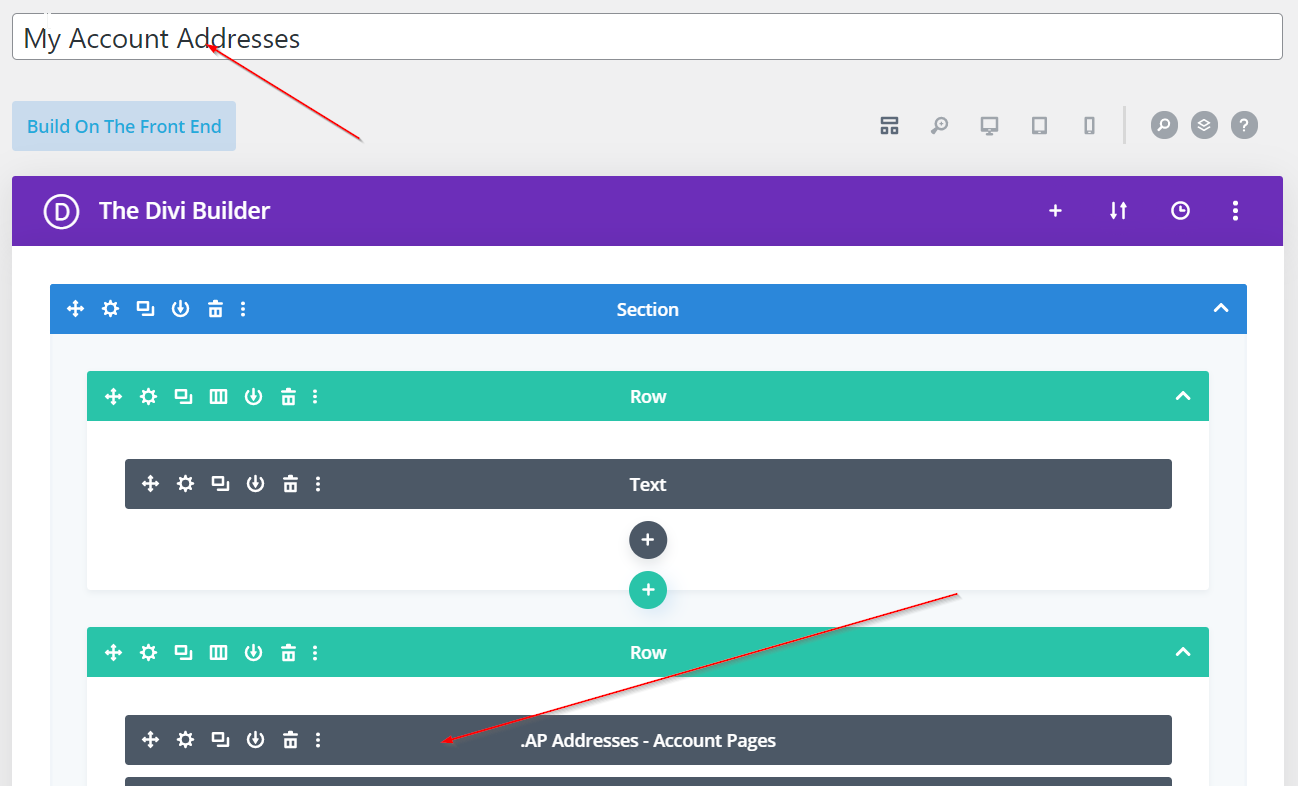Open portability import/export arrows icon
The width and height of the screenshot is (1298, 786).
click(x=1118, y=210)
